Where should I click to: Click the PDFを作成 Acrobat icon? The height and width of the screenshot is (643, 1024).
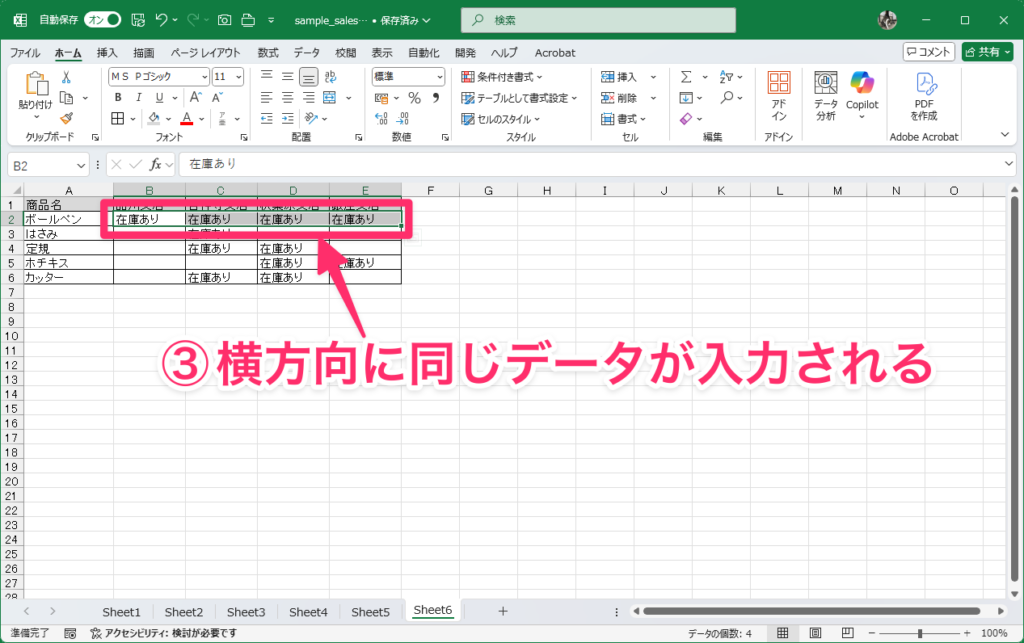tap(924, 94)
